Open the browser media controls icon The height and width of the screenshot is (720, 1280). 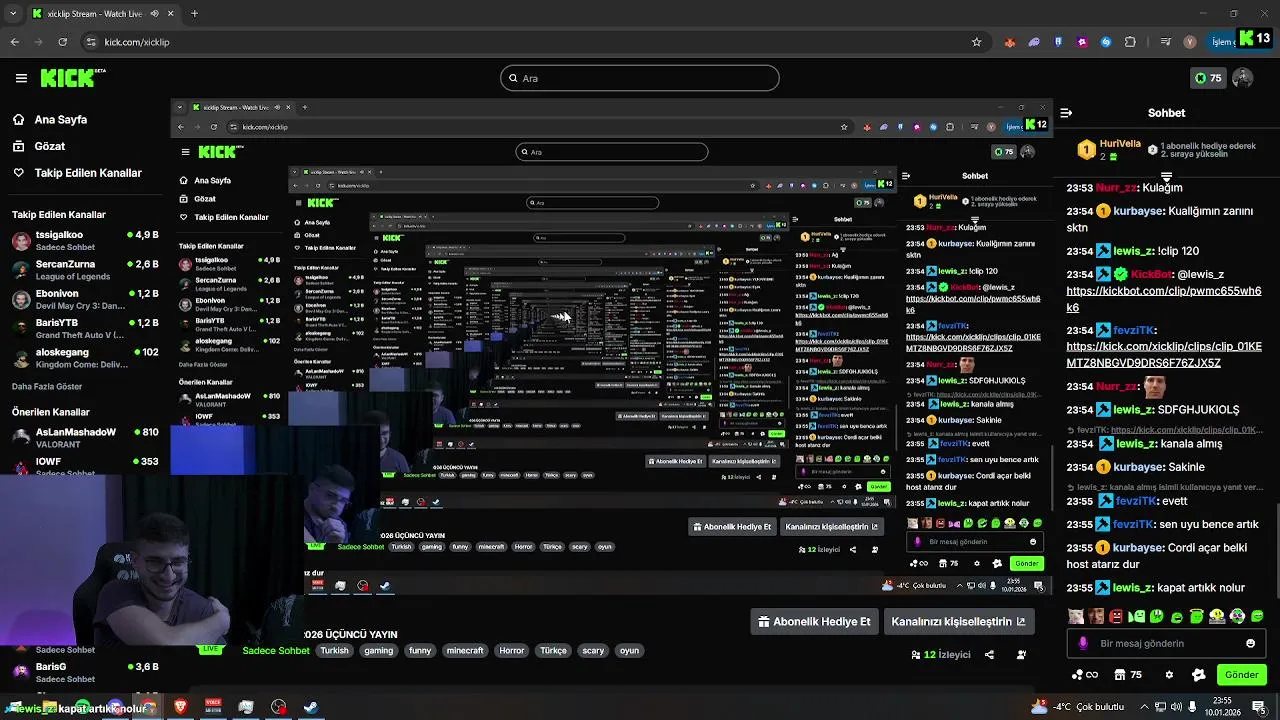pyautogui.click(x=1165, y=42)
